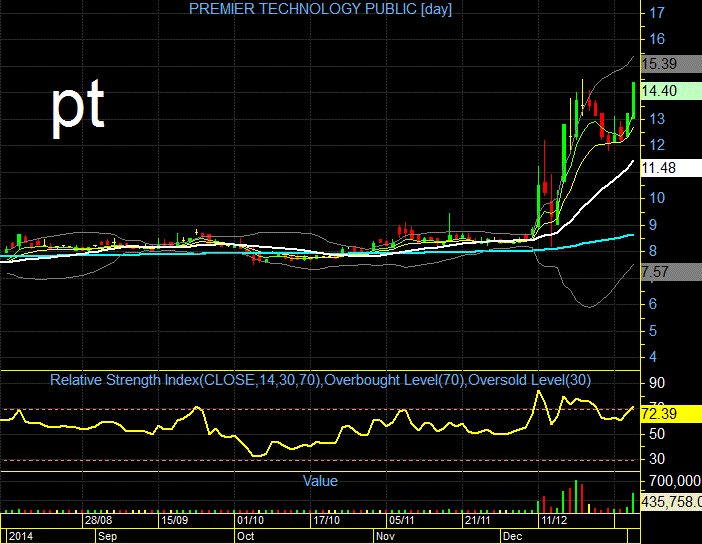Click the 05/11 date marker
Viewport: 702px width, 544px height.
[402, 520]
